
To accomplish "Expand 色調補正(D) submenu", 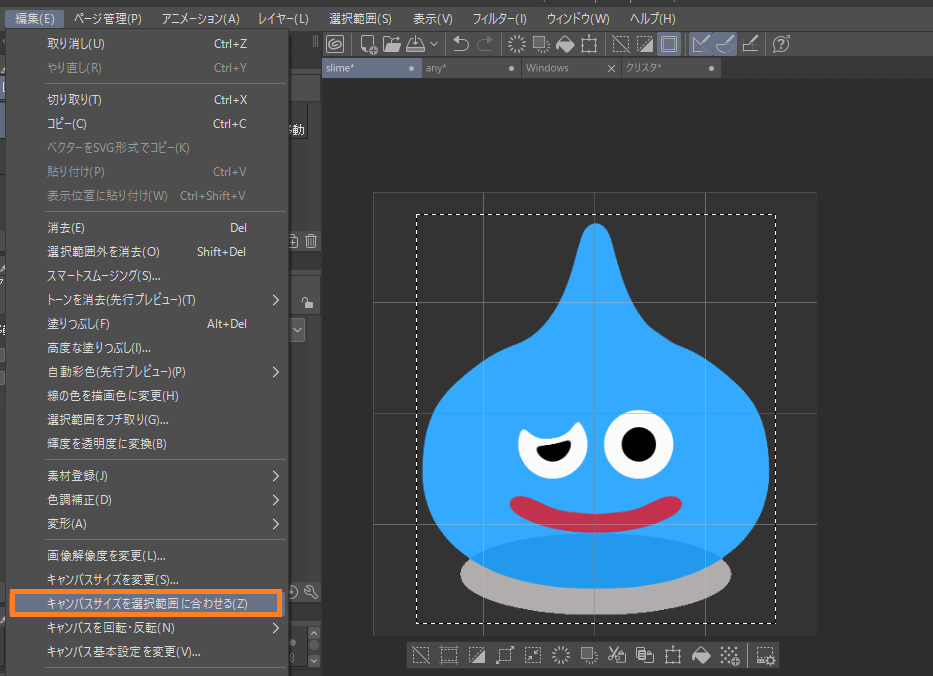I will coord(147,500).
